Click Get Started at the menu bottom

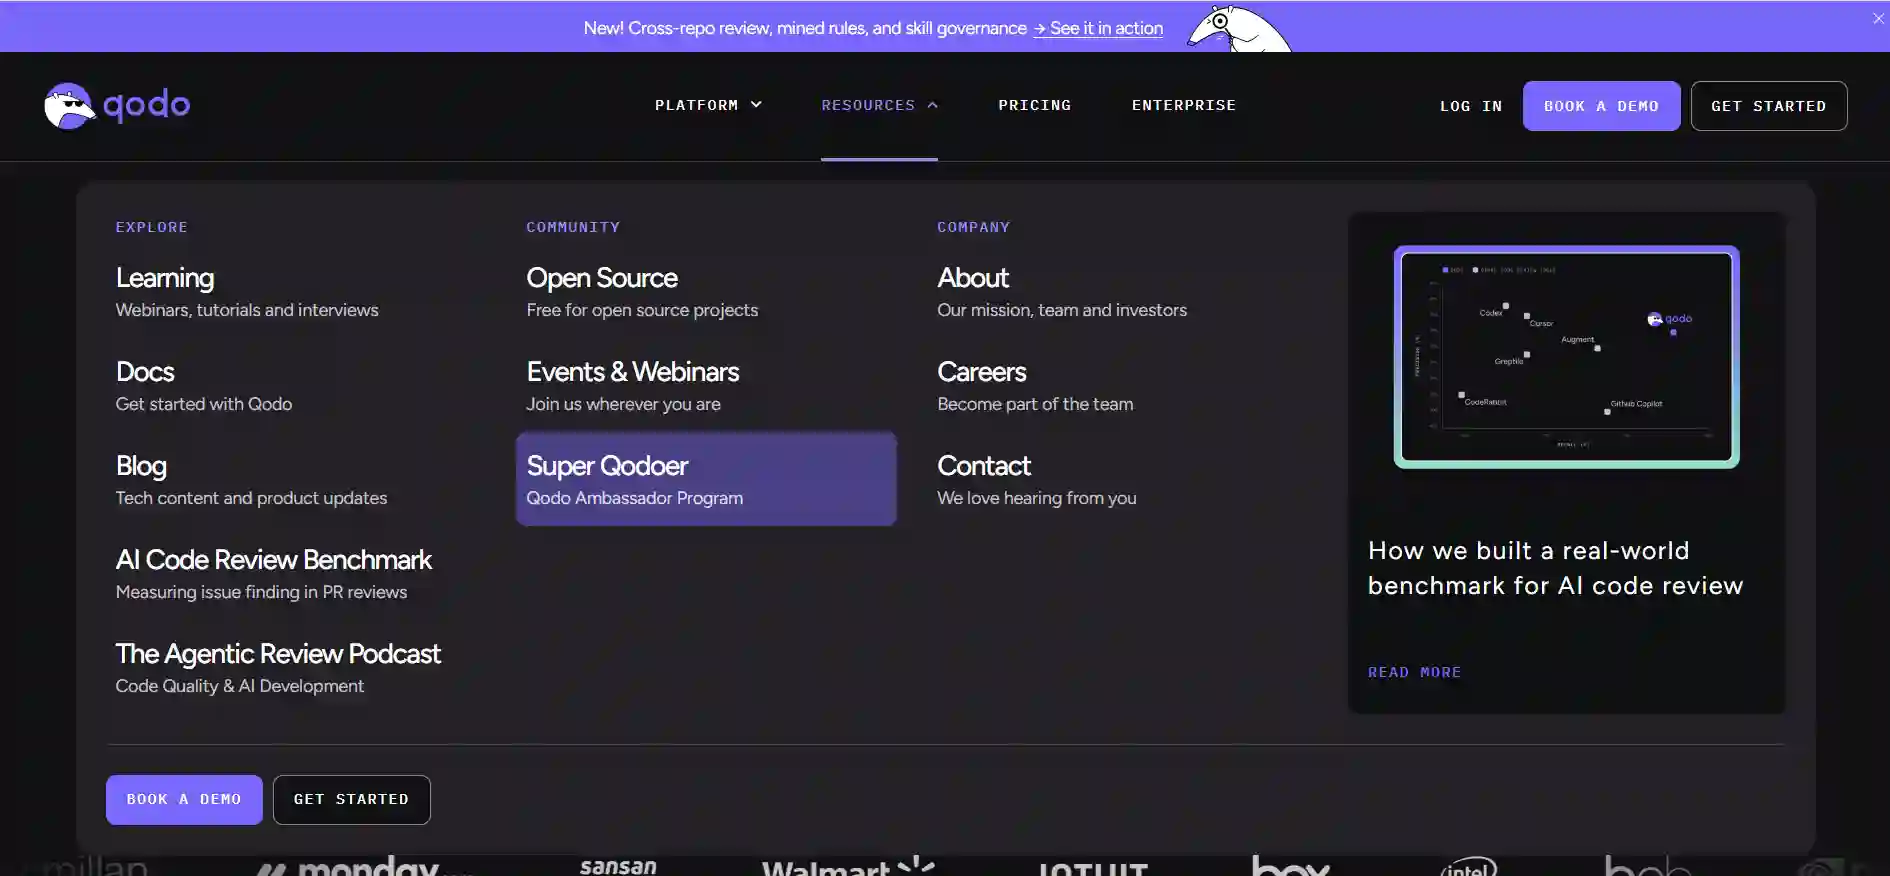351,799
